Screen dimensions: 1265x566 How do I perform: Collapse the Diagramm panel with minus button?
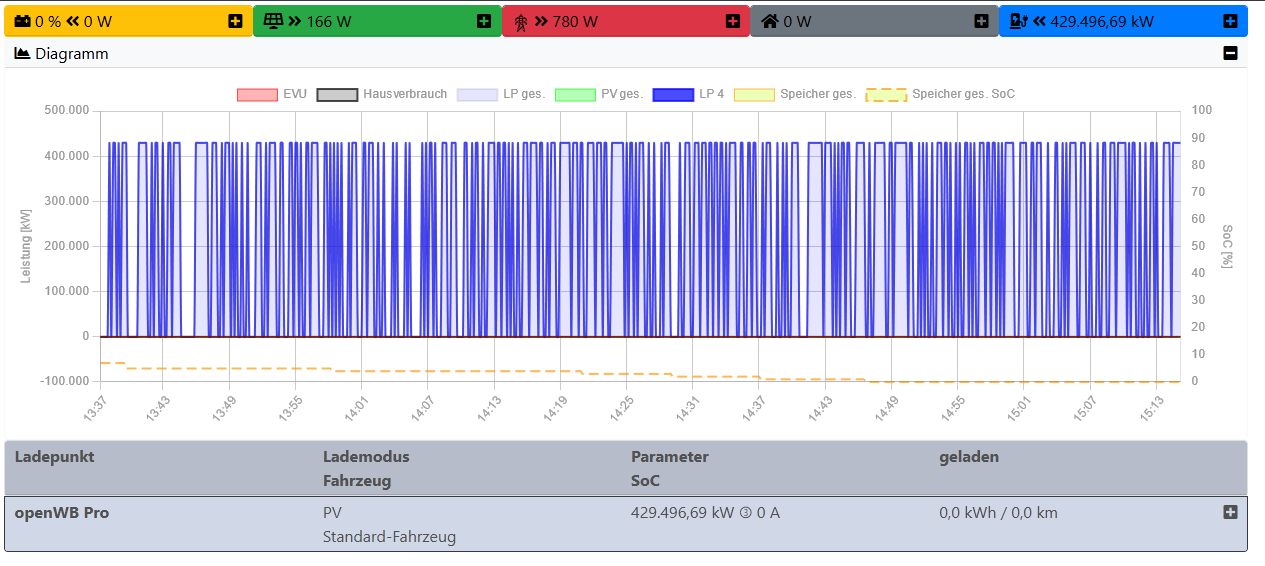pos(1230,54)
